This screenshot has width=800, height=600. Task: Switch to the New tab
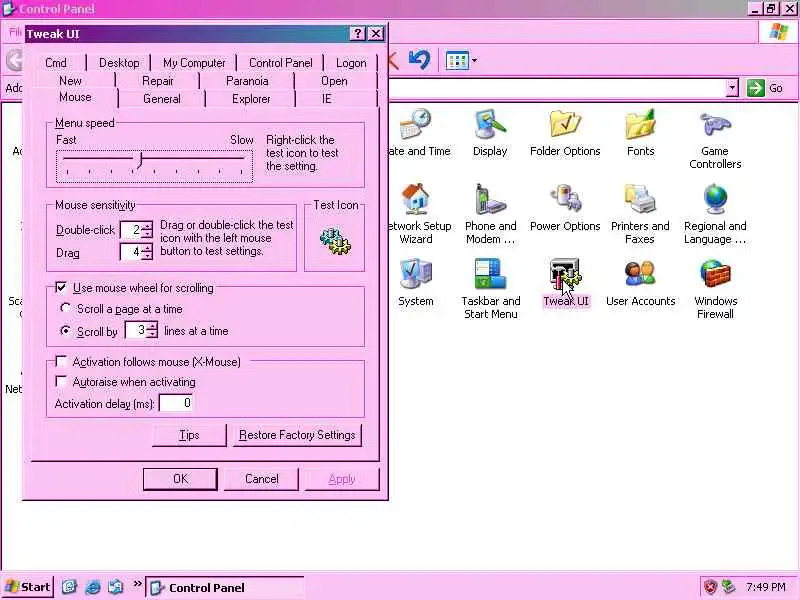click(70, 81)
